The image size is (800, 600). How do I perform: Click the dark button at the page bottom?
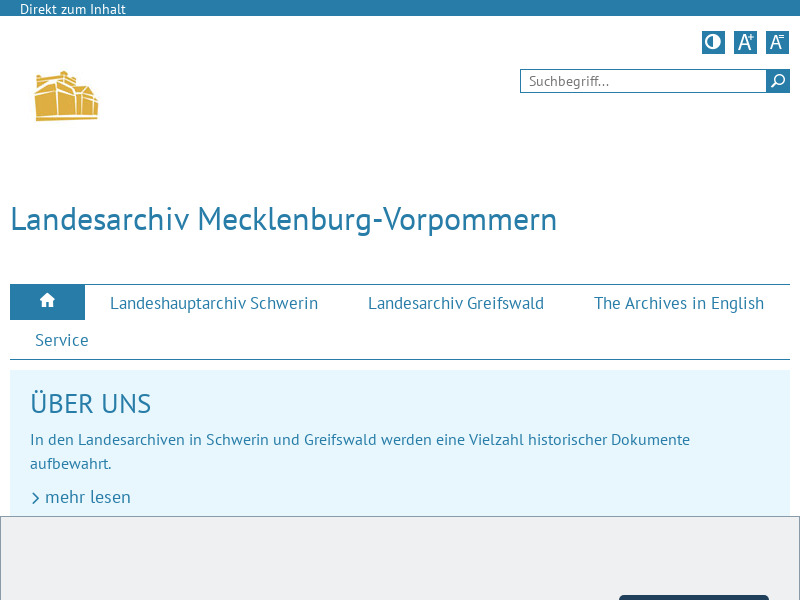(x=693, y=597)
